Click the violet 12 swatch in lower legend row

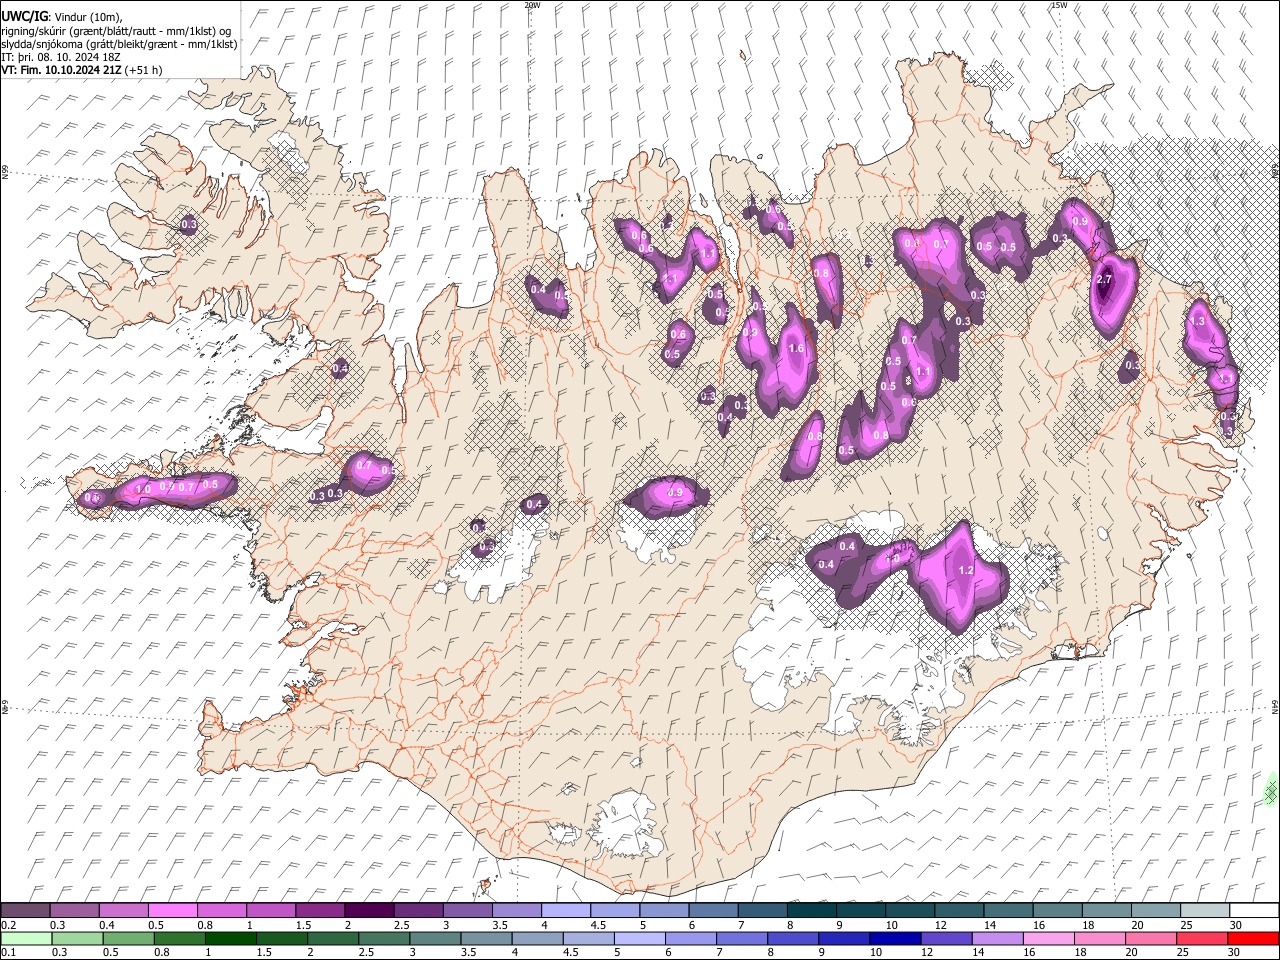pos(945,938)
